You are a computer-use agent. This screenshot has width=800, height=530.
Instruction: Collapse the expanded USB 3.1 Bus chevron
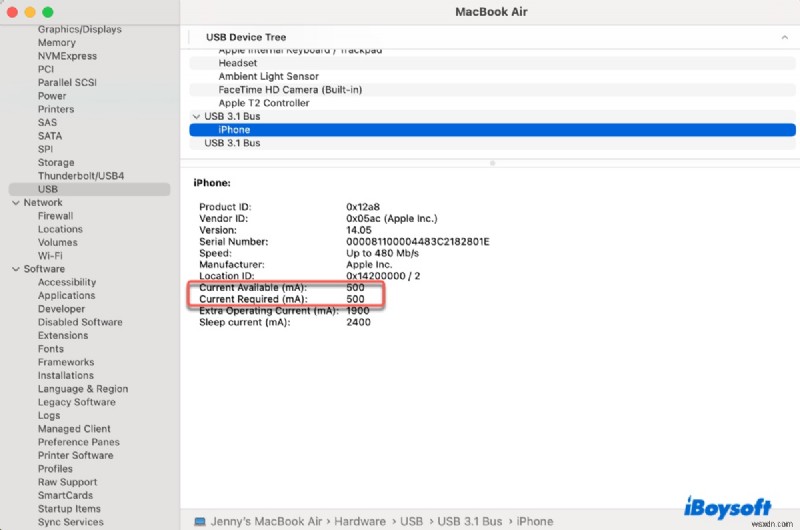[x=196, y=116]
